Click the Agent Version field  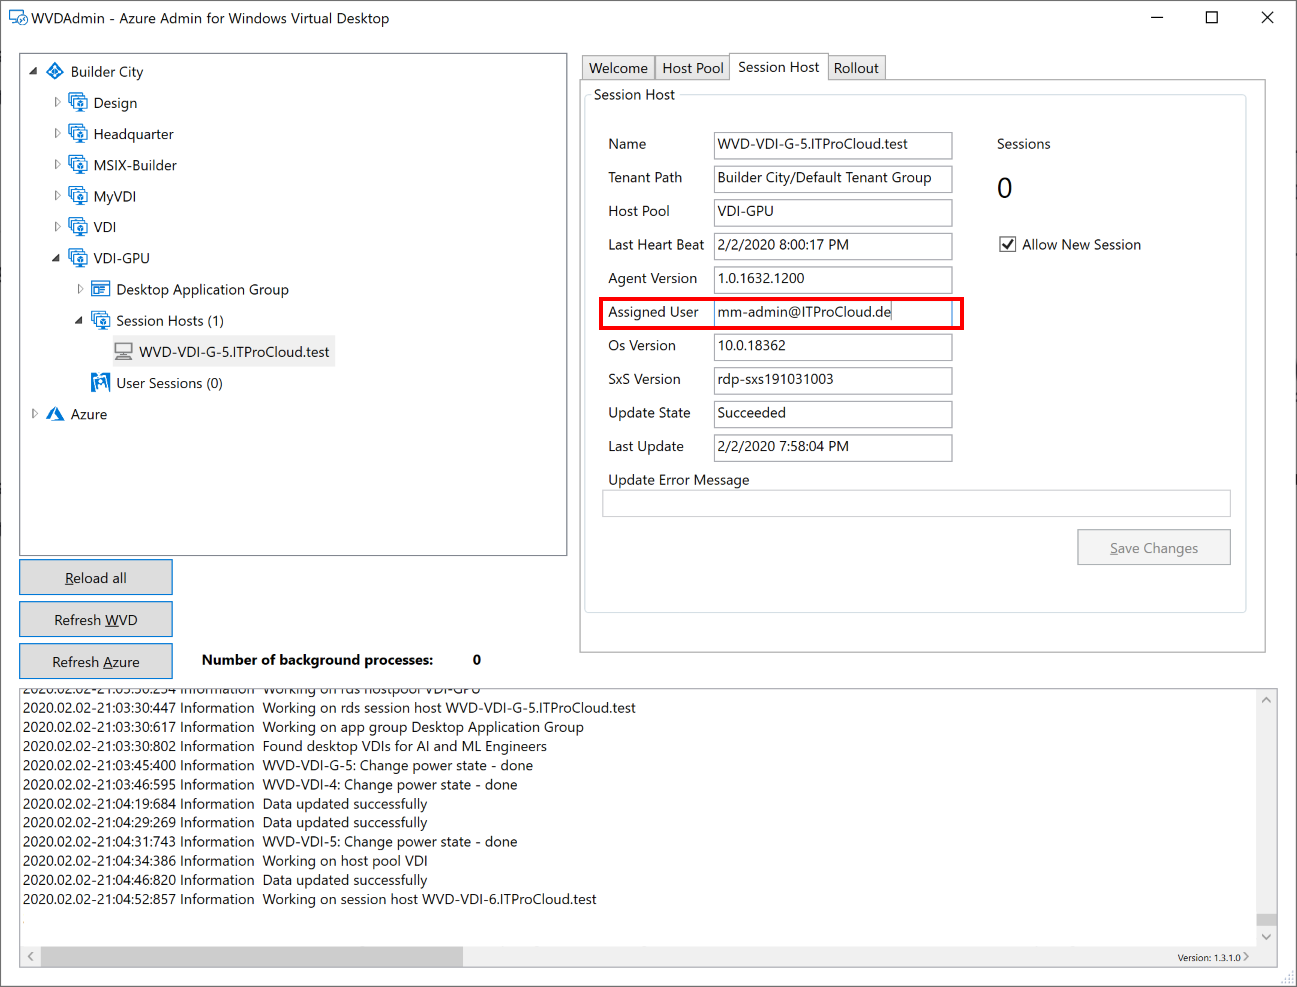coord(833,279)
